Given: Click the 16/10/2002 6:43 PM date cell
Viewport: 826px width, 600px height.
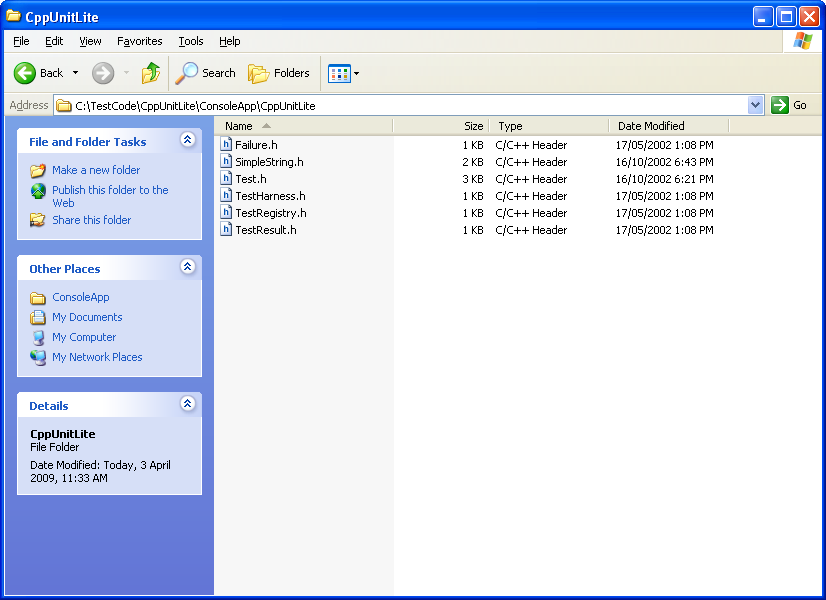Looking at the screenshot, I should 664,162.
